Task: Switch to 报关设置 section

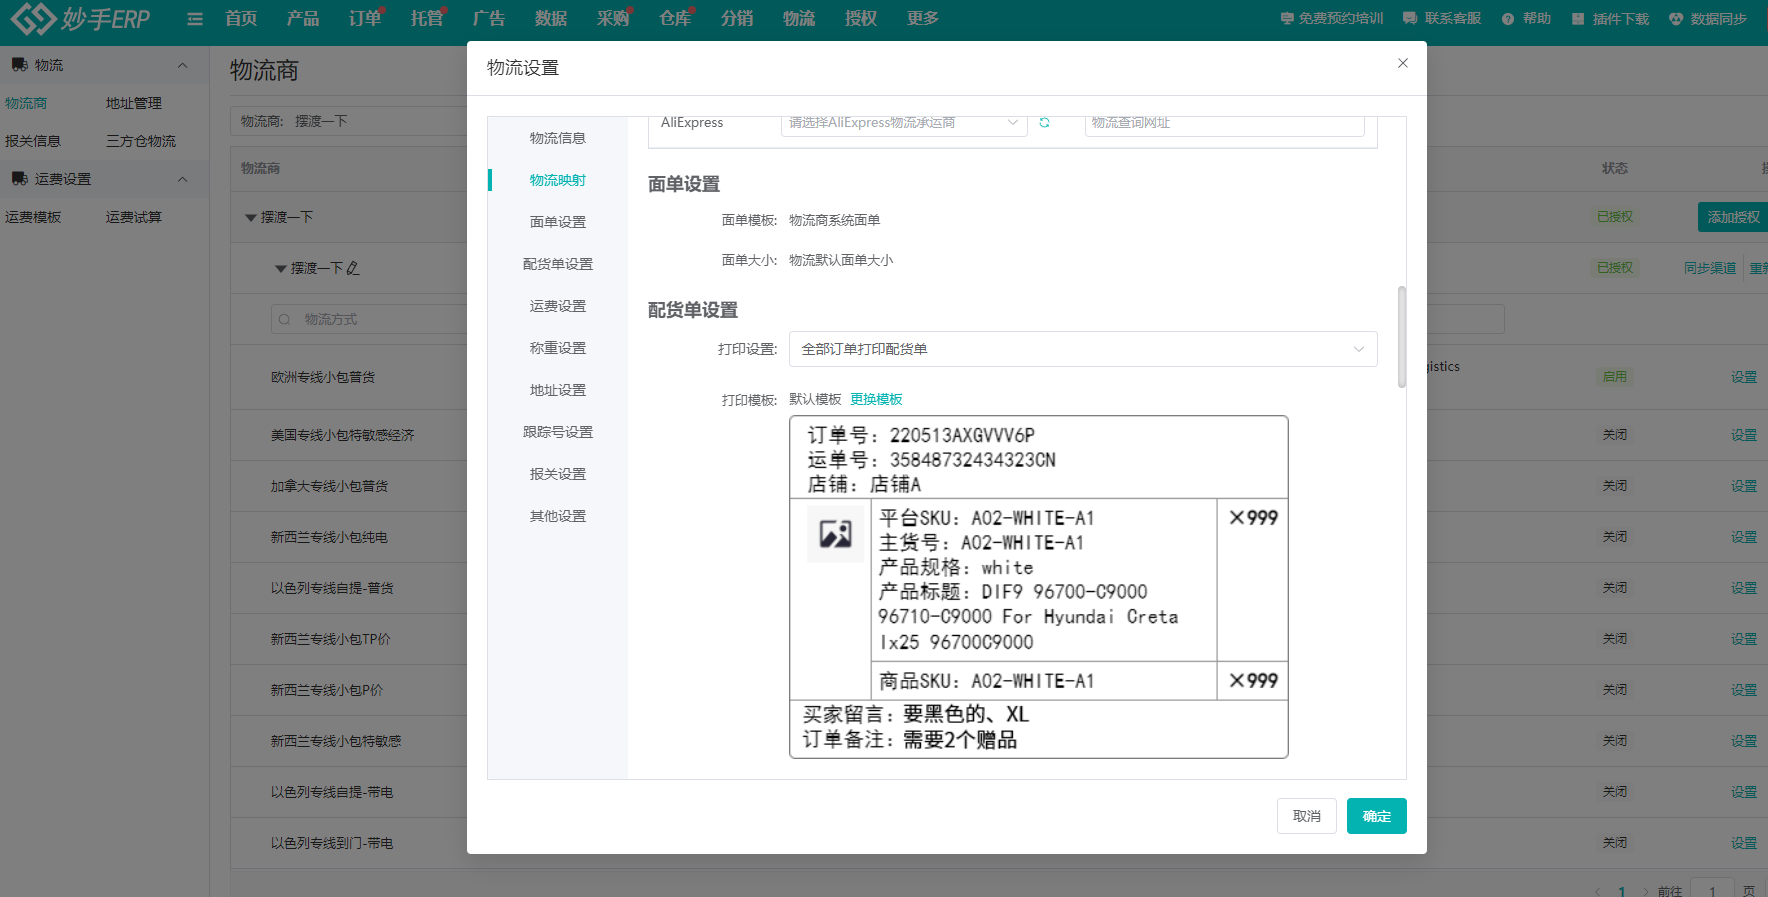Action: coord(558,474)
